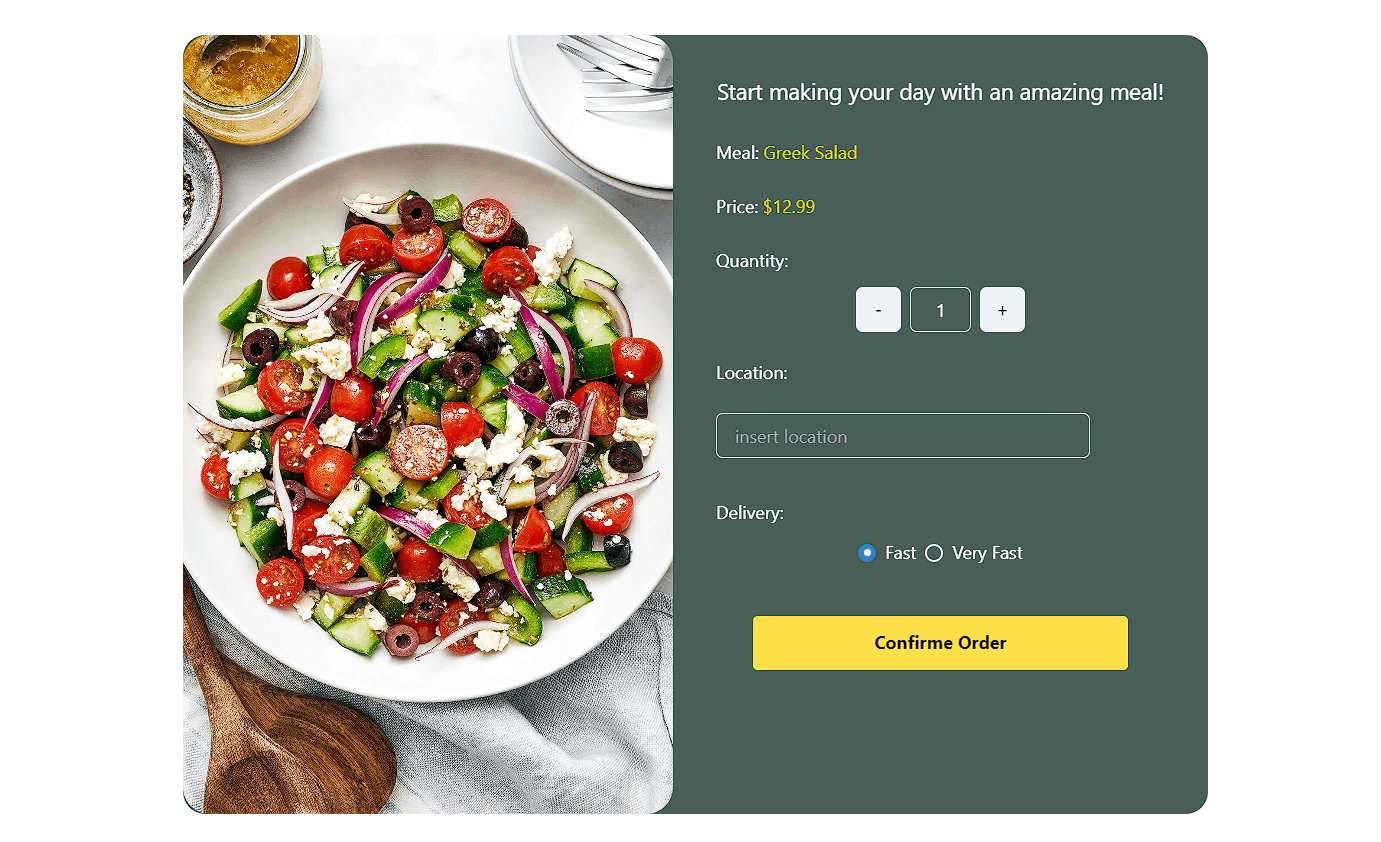
Task: Click the Confirme Order button
Action: (940, 643)
